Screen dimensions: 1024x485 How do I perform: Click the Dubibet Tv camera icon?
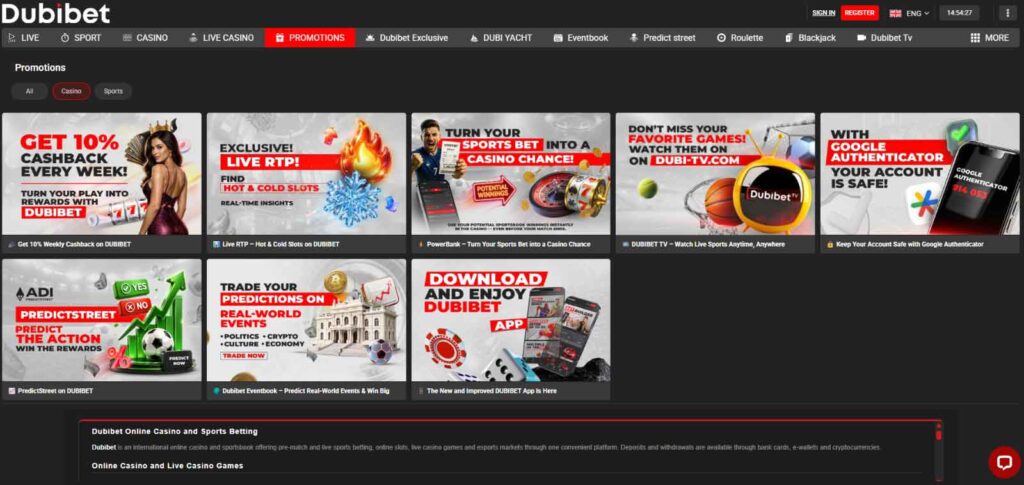pyautogui.click(x=861, y=38)
